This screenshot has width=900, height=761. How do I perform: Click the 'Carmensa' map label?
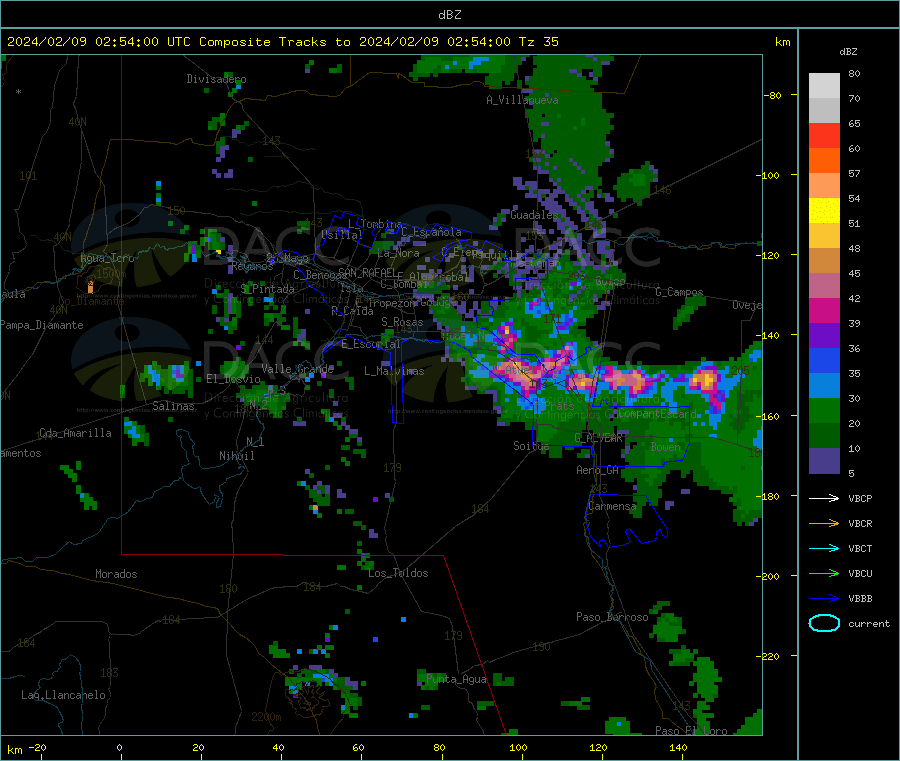click(612, 506)
